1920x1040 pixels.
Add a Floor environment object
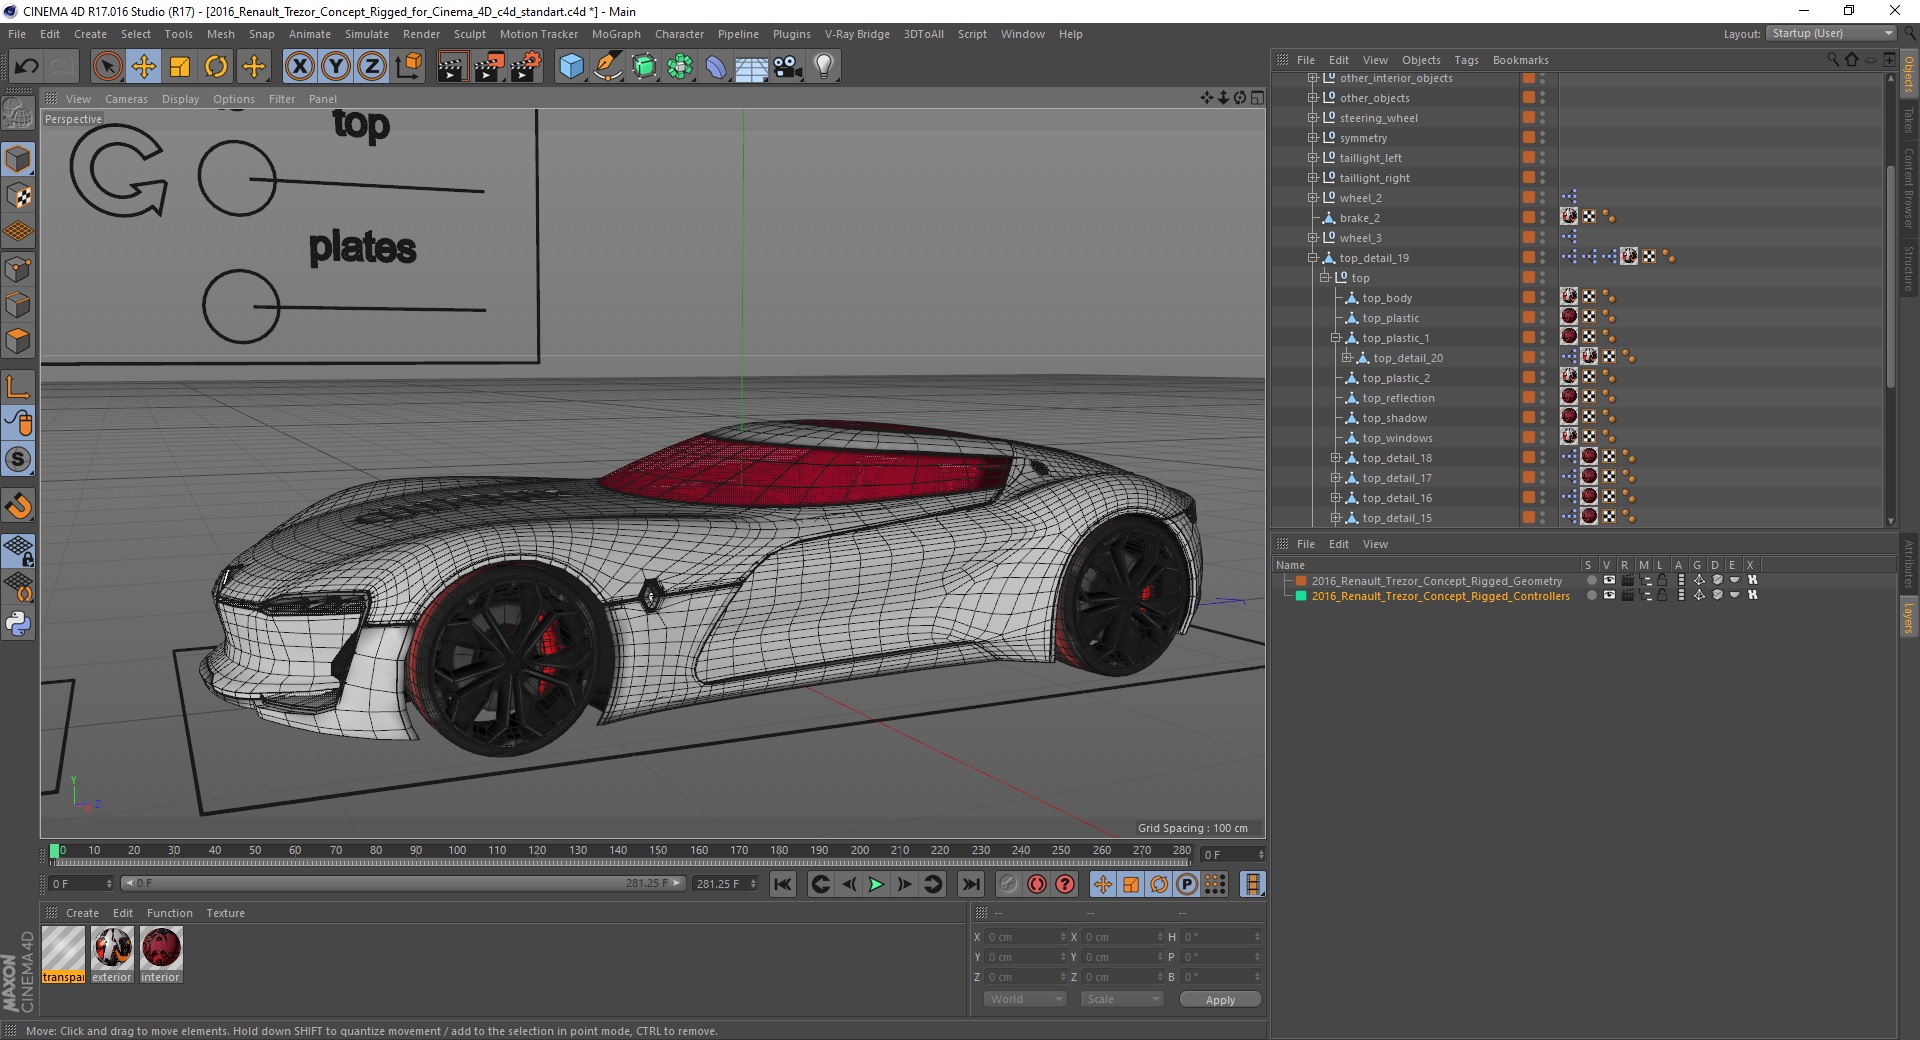pyautogui.click(x=752, y=67)
